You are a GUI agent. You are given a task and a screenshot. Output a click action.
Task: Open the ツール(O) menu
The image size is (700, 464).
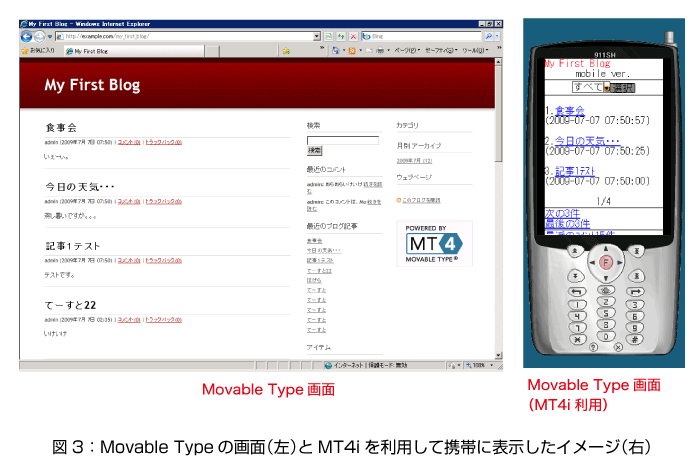click(475, 50)
